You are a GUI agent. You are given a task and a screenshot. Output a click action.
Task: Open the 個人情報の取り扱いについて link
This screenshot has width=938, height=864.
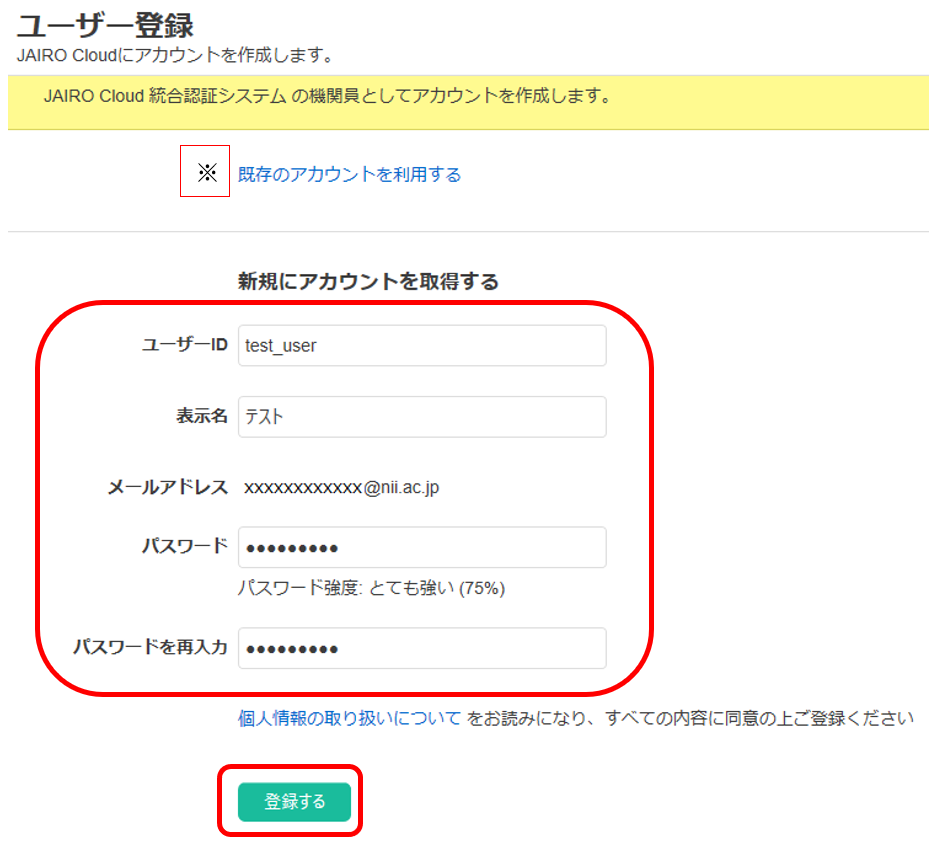click(349, 718)
